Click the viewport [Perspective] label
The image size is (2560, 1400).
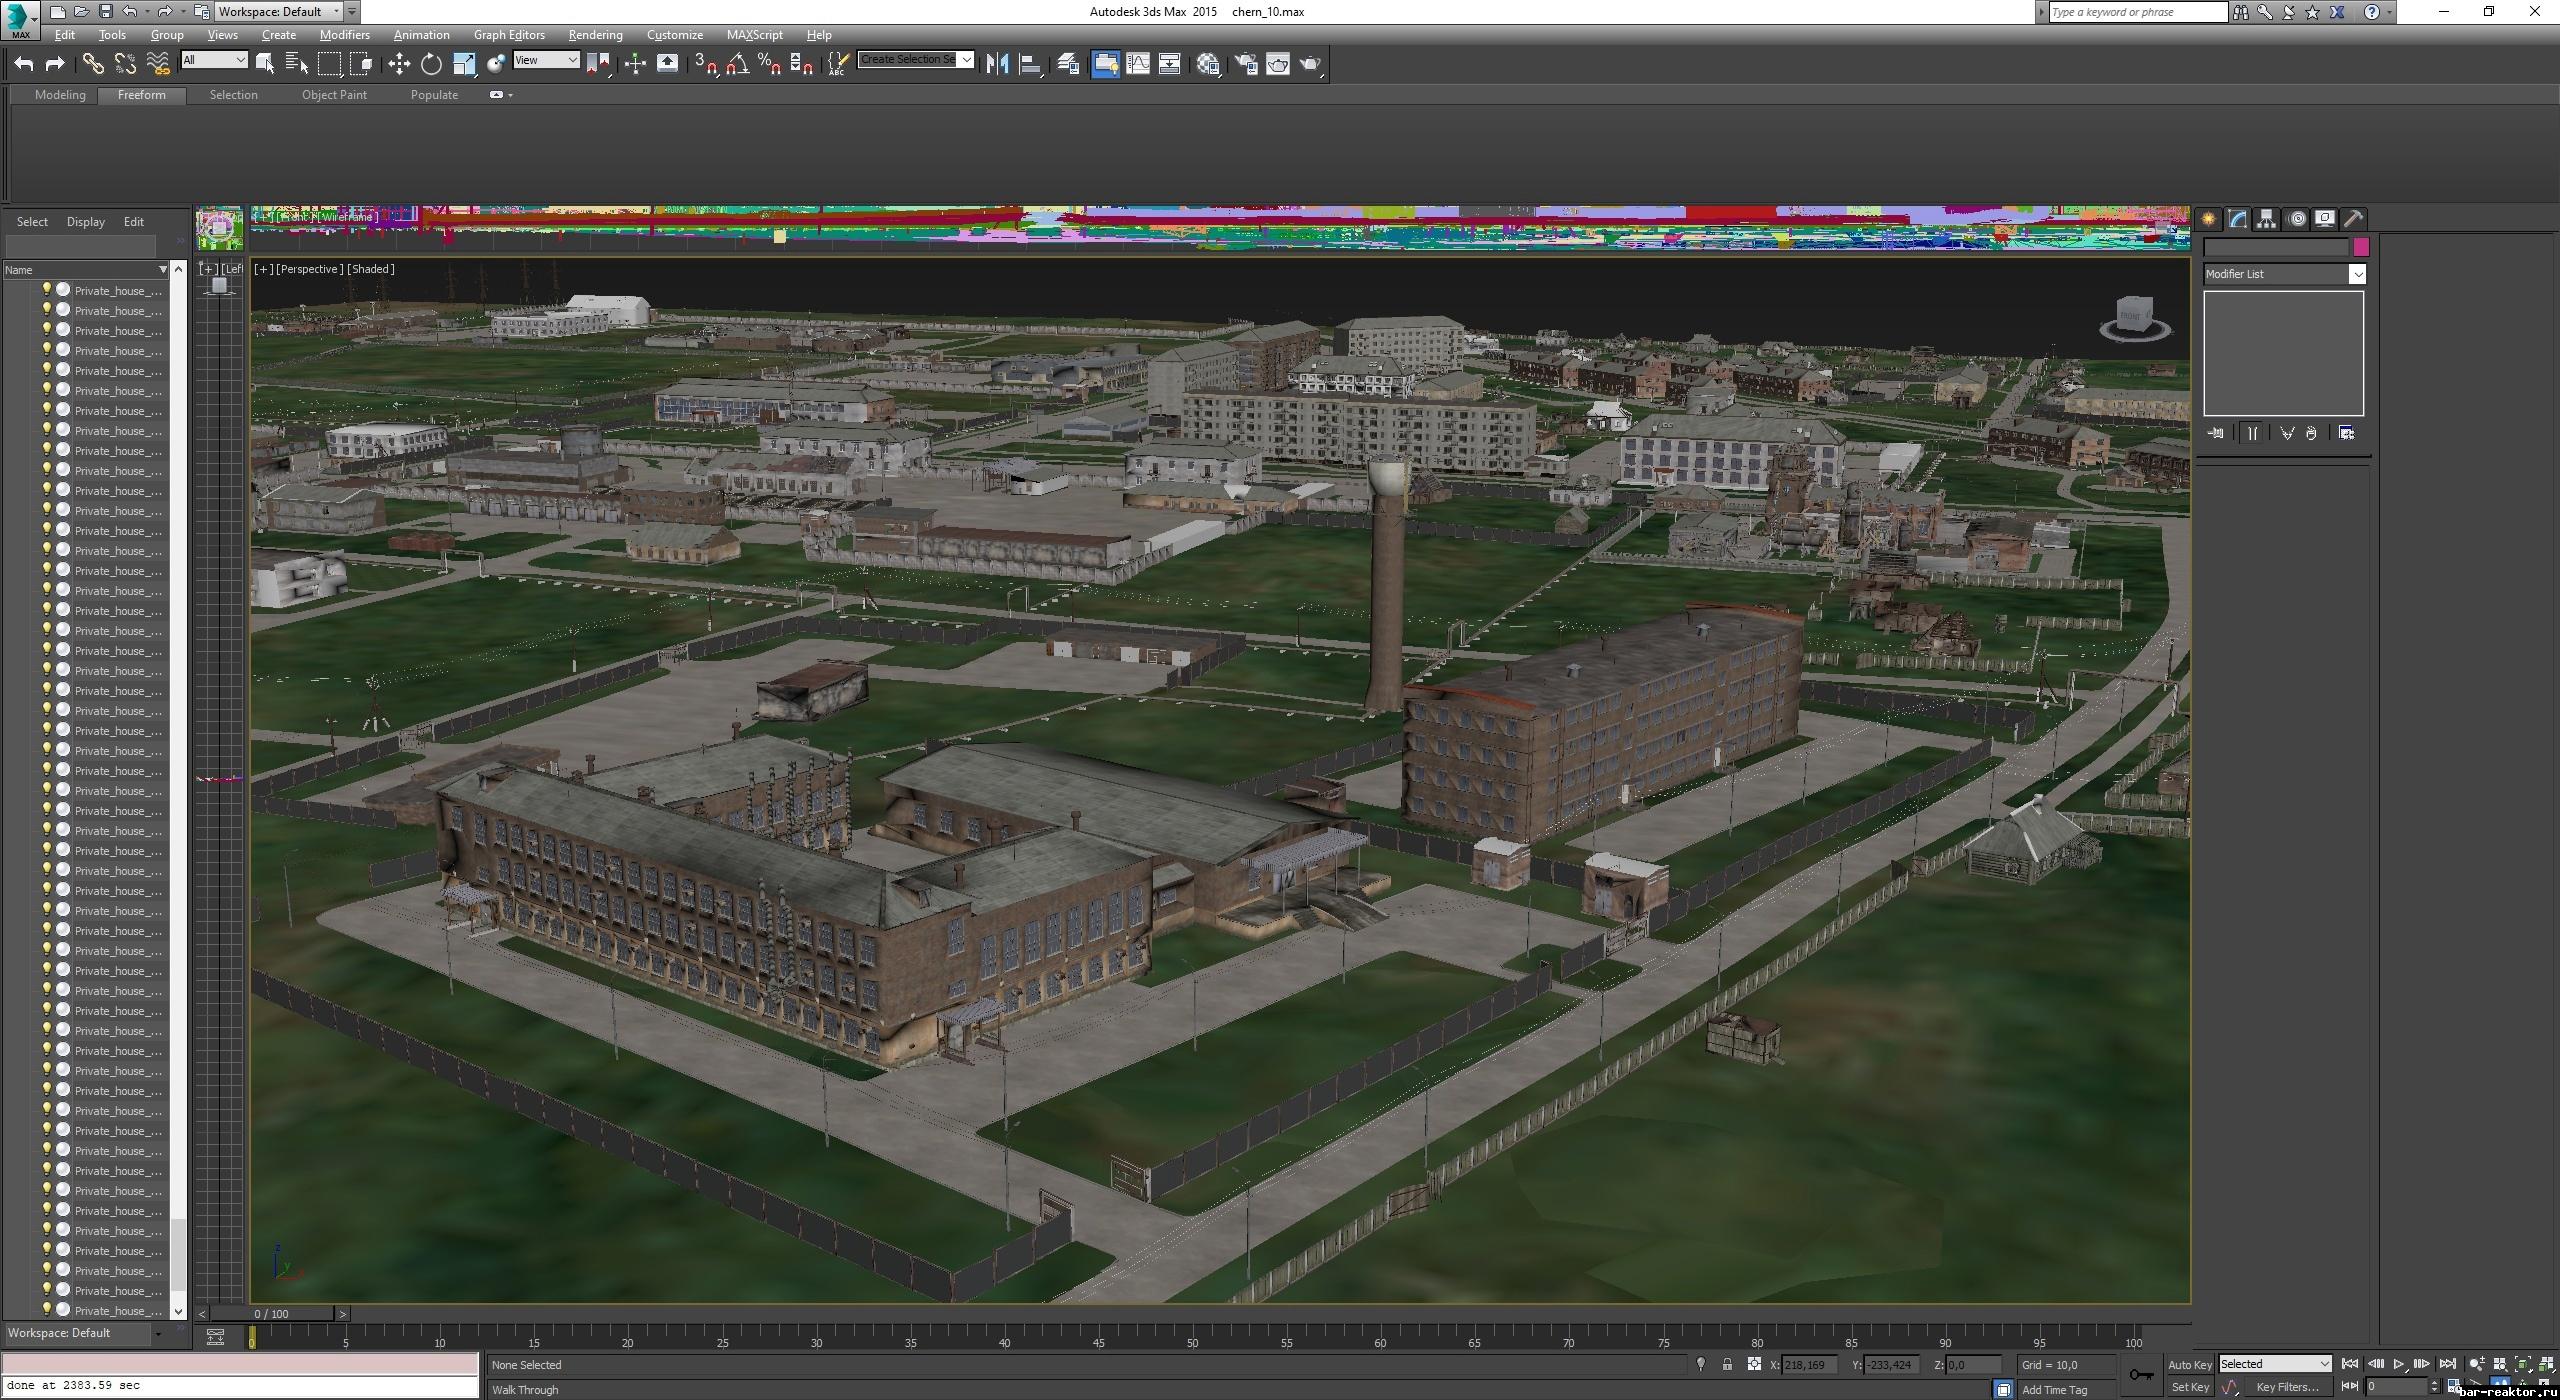pyautogui.click(x=309, y=269)
